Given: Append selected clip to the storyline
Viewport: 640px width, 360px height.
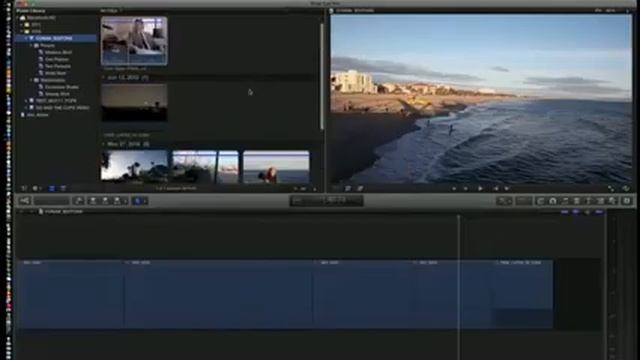Looking at the screenshot, I should (116, 200).
